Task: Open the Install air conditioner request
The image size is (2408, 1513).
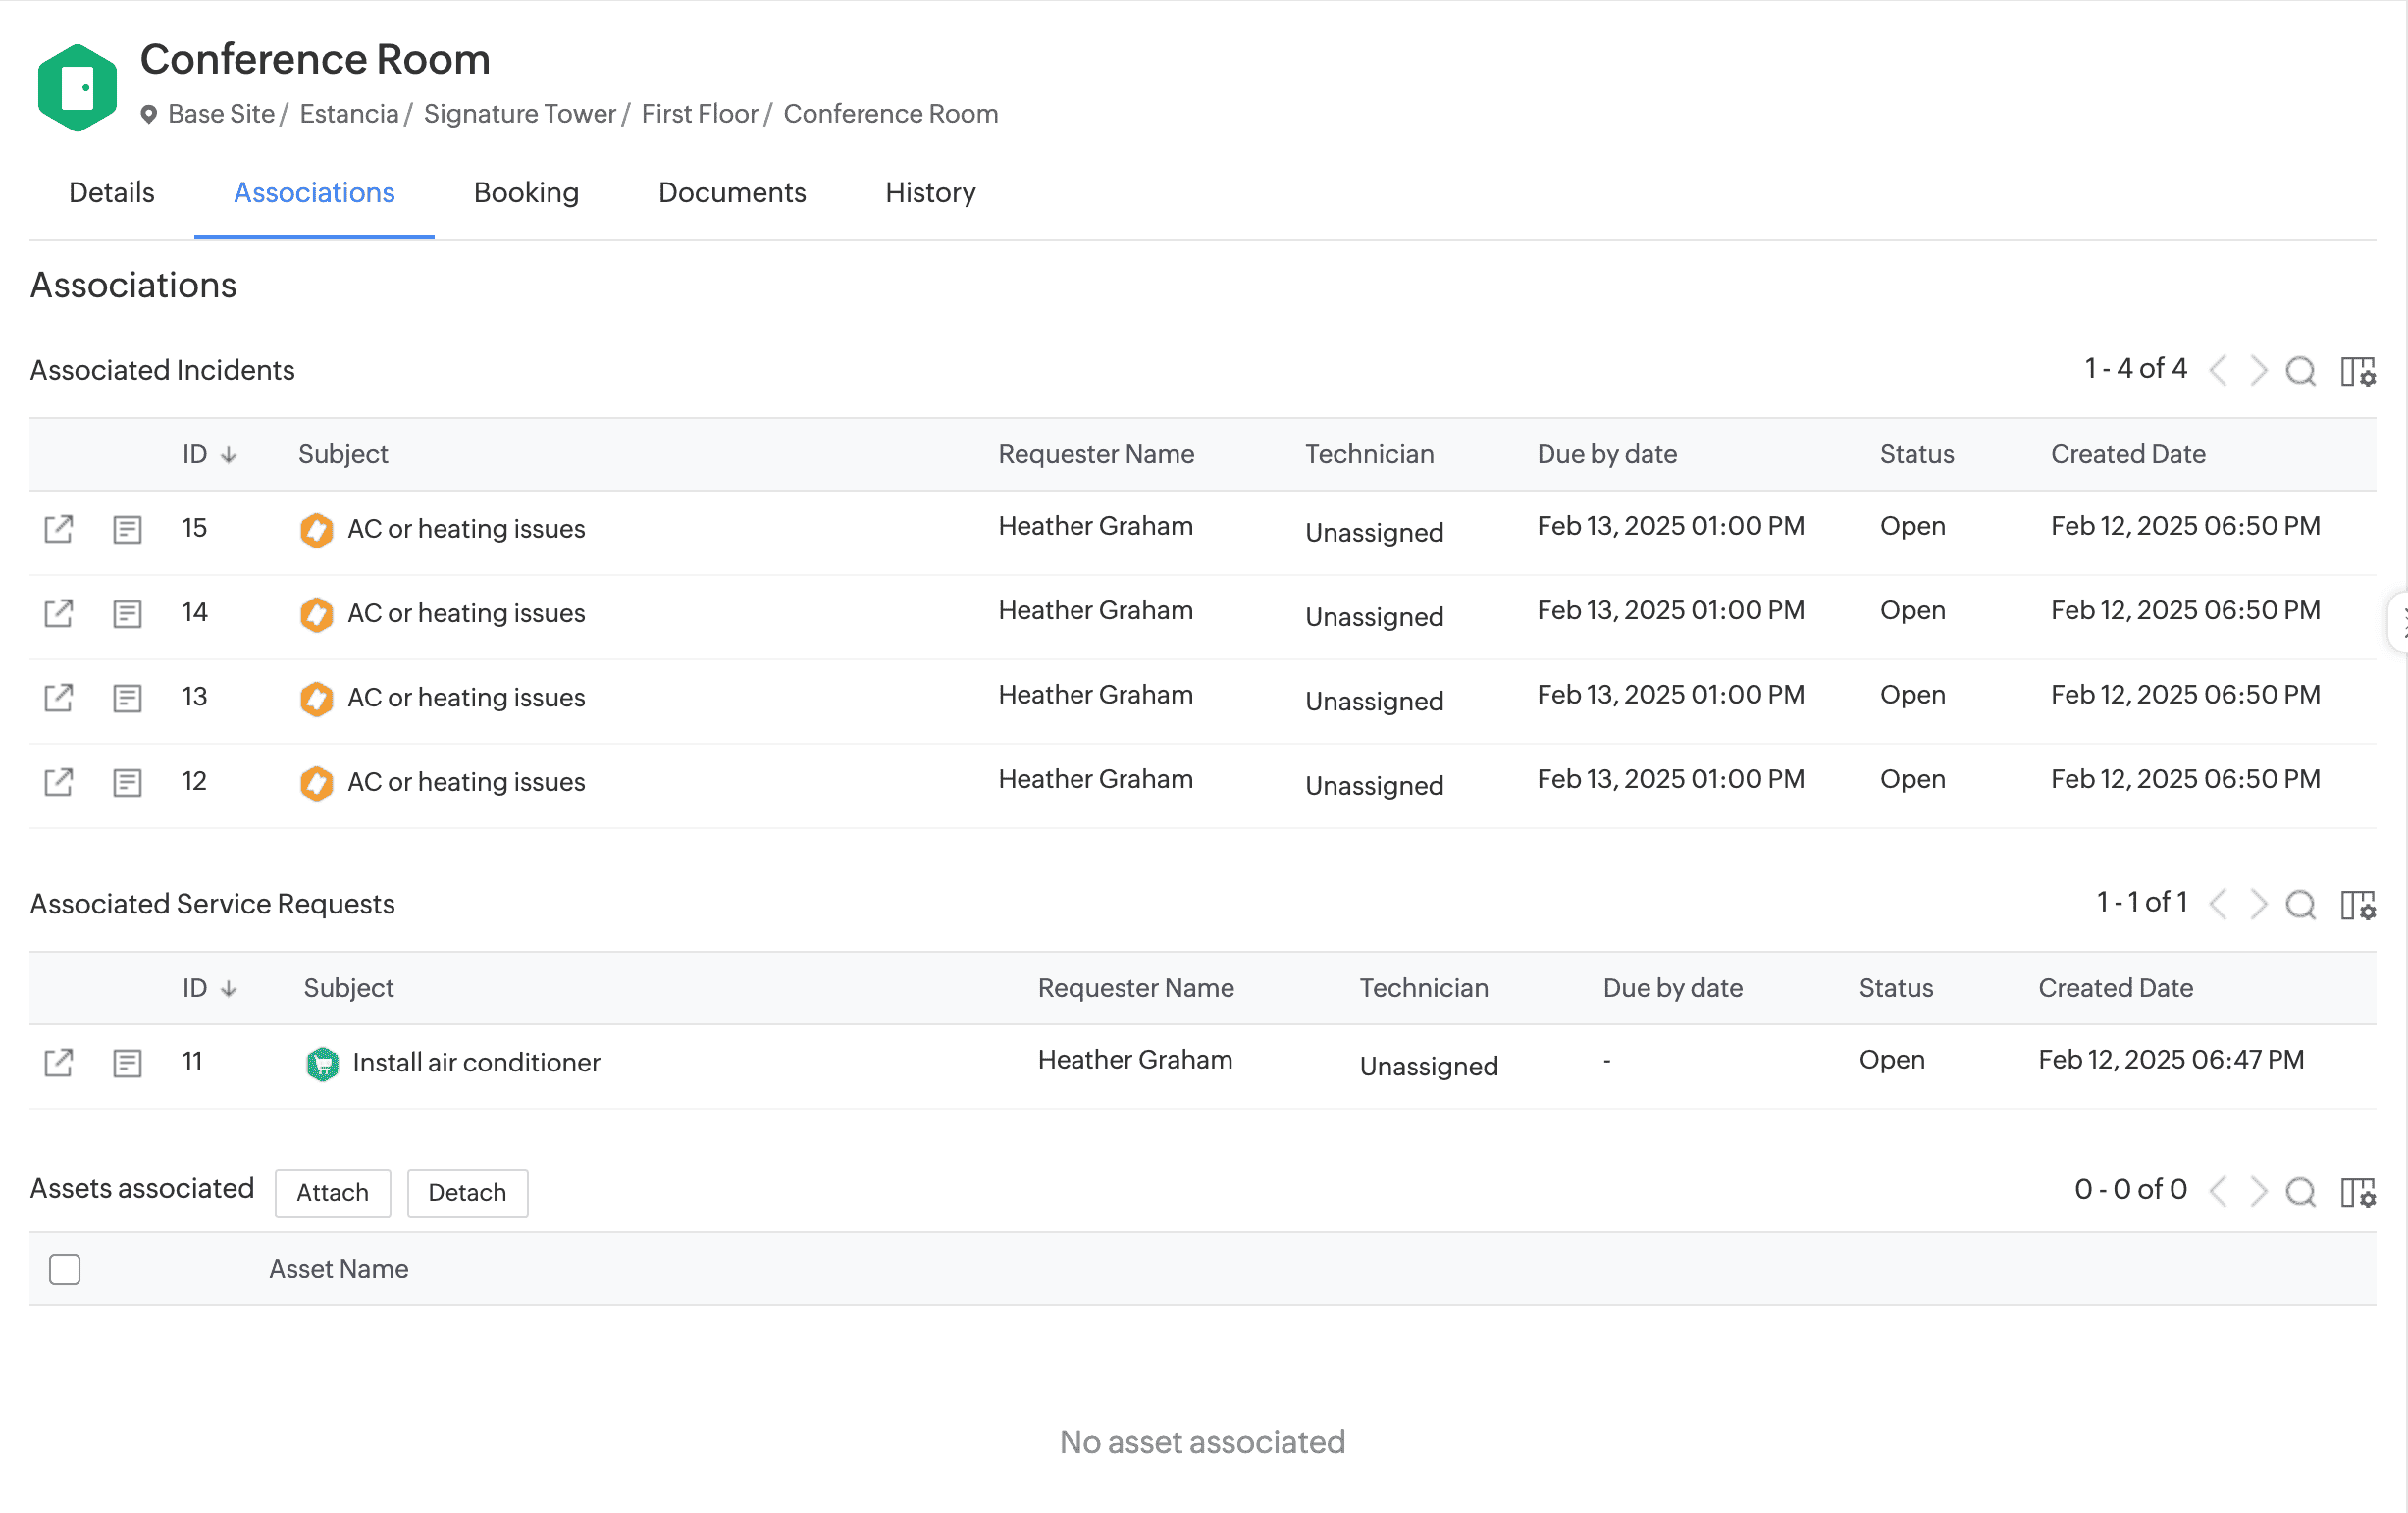Action: (x=476, y=1062)
